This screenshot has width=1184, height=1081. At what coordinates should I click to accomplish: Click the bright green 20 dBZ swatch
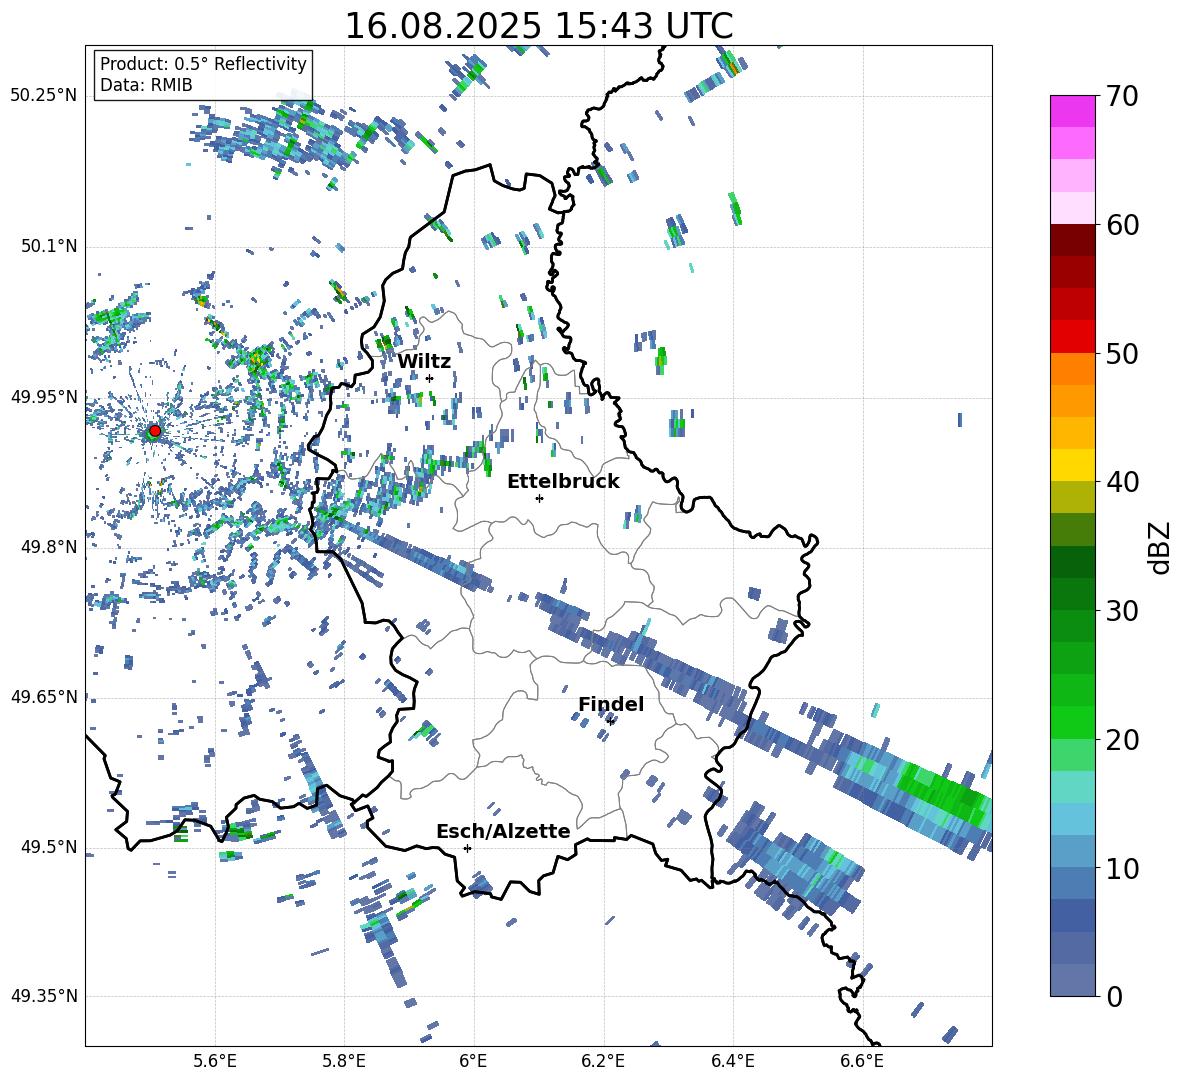(x=1072, y=722)
